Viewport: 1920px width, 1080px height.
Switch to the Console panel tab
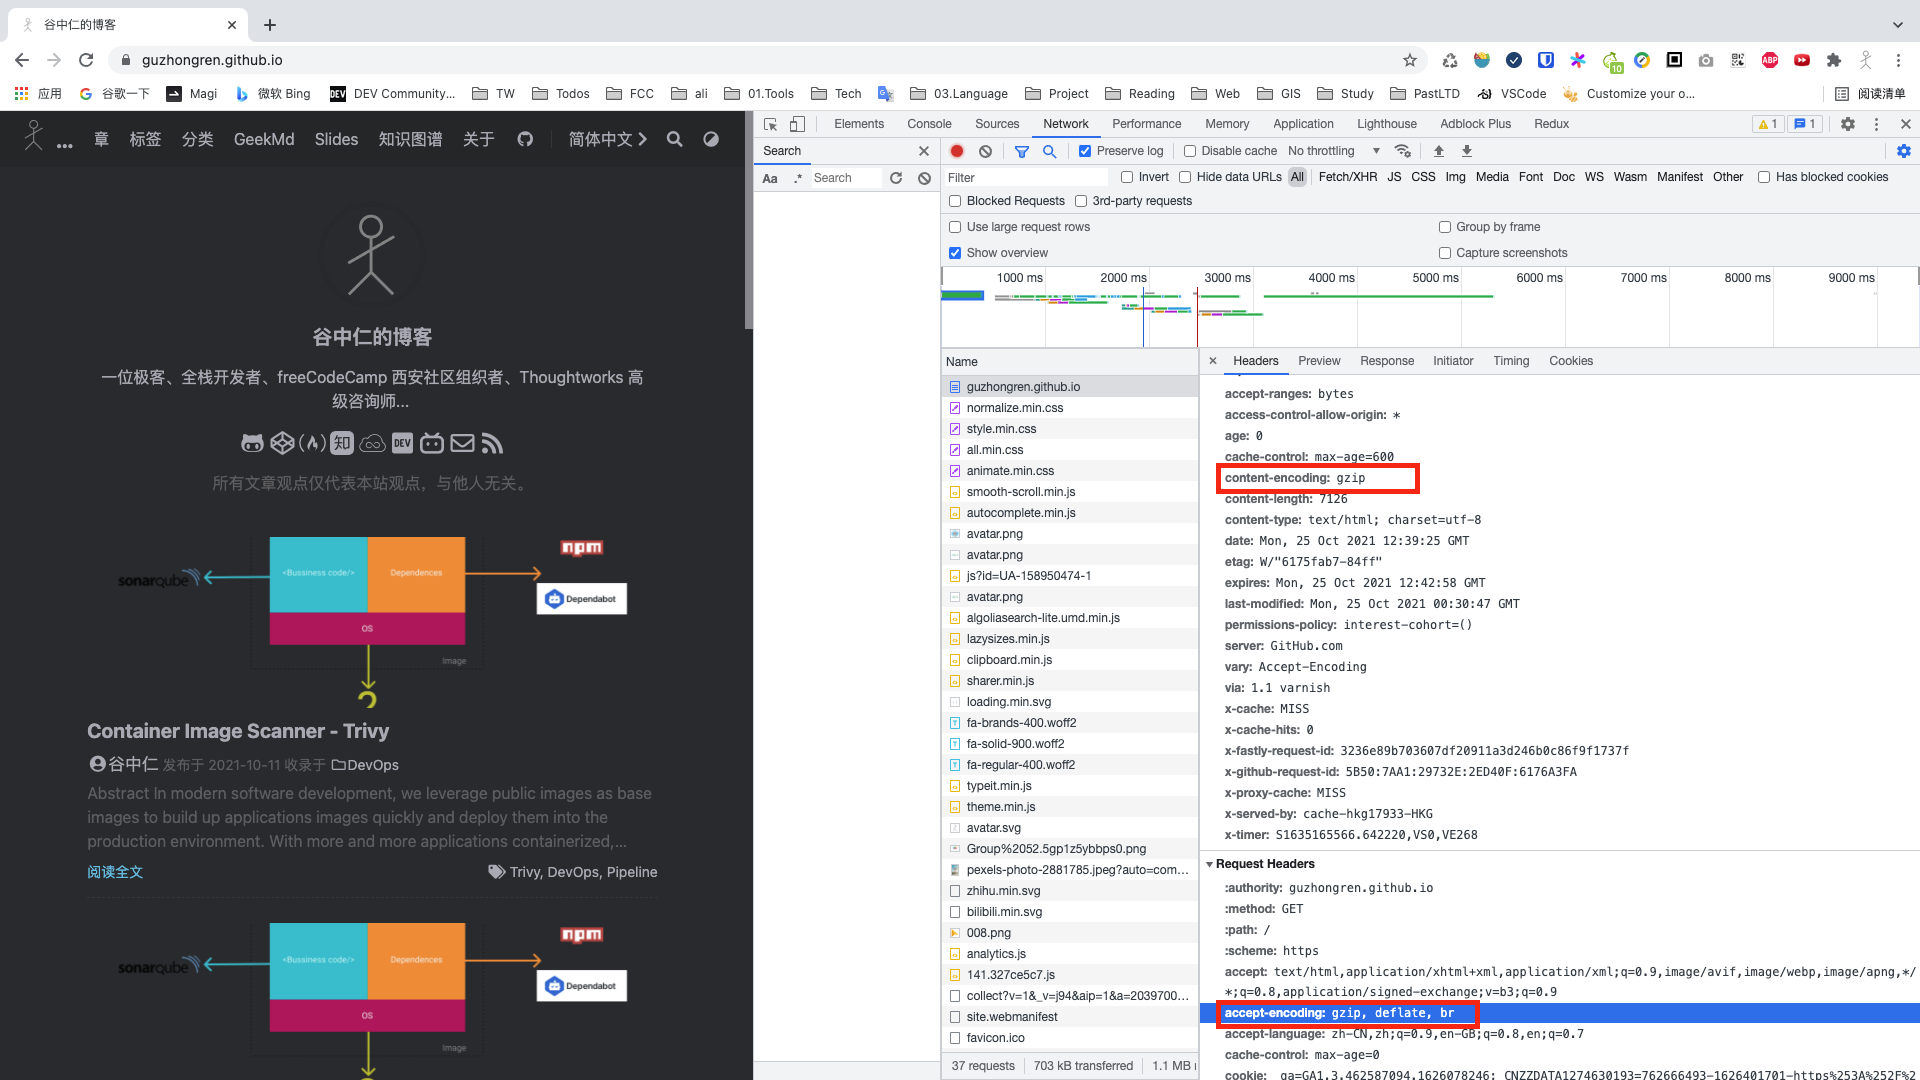[929, 124]
